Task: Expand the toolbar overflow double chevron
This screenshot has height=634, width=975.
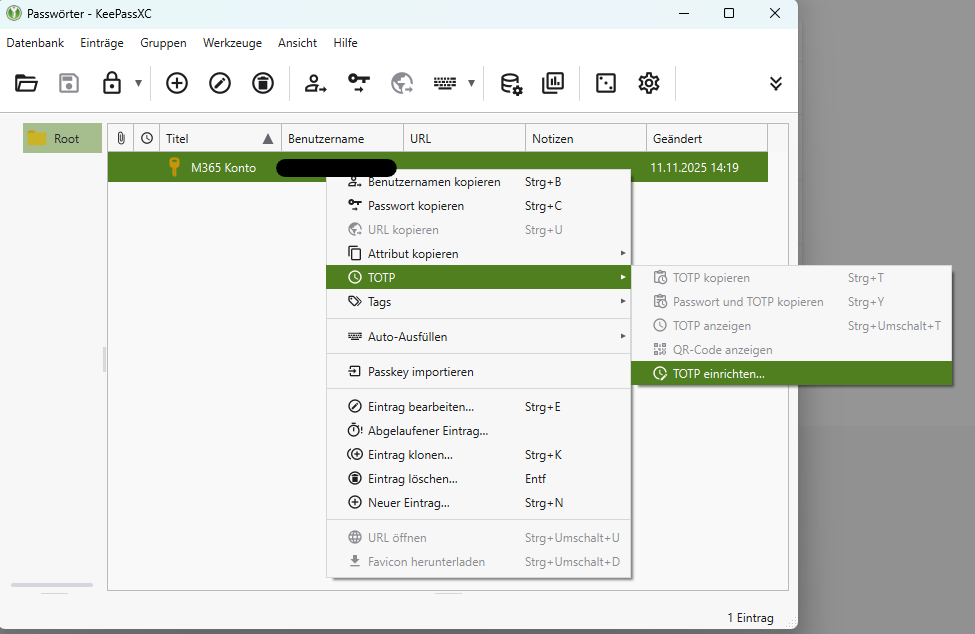Action: (x=776, y=83)
